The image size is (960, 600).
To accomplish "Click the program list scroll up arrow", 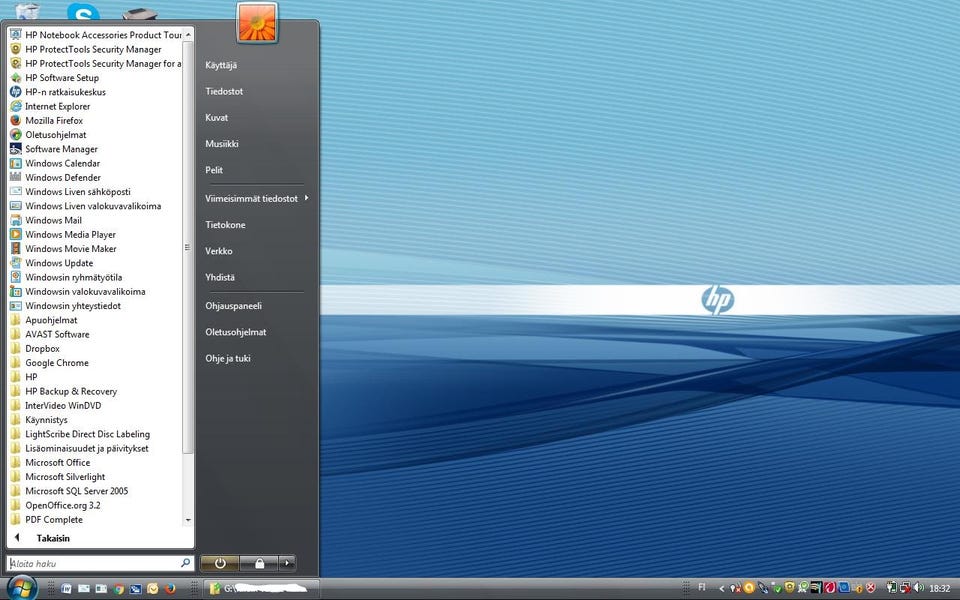I will coord(188,35).
